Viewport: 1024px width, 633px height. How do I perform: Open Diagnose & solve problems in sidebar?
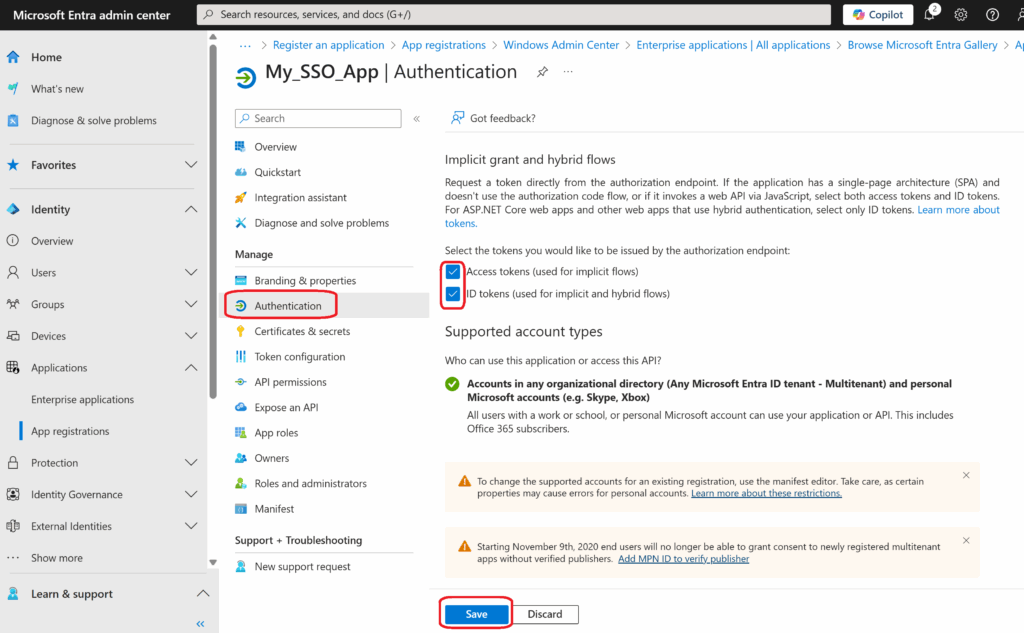click(93, 120)
